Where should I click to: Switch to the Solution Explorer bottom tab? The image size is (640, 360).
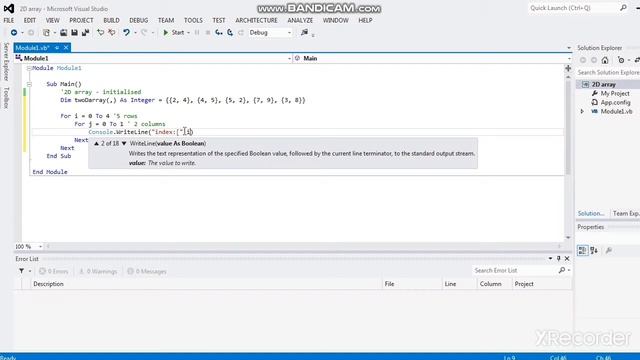click(x=591, y=213)
